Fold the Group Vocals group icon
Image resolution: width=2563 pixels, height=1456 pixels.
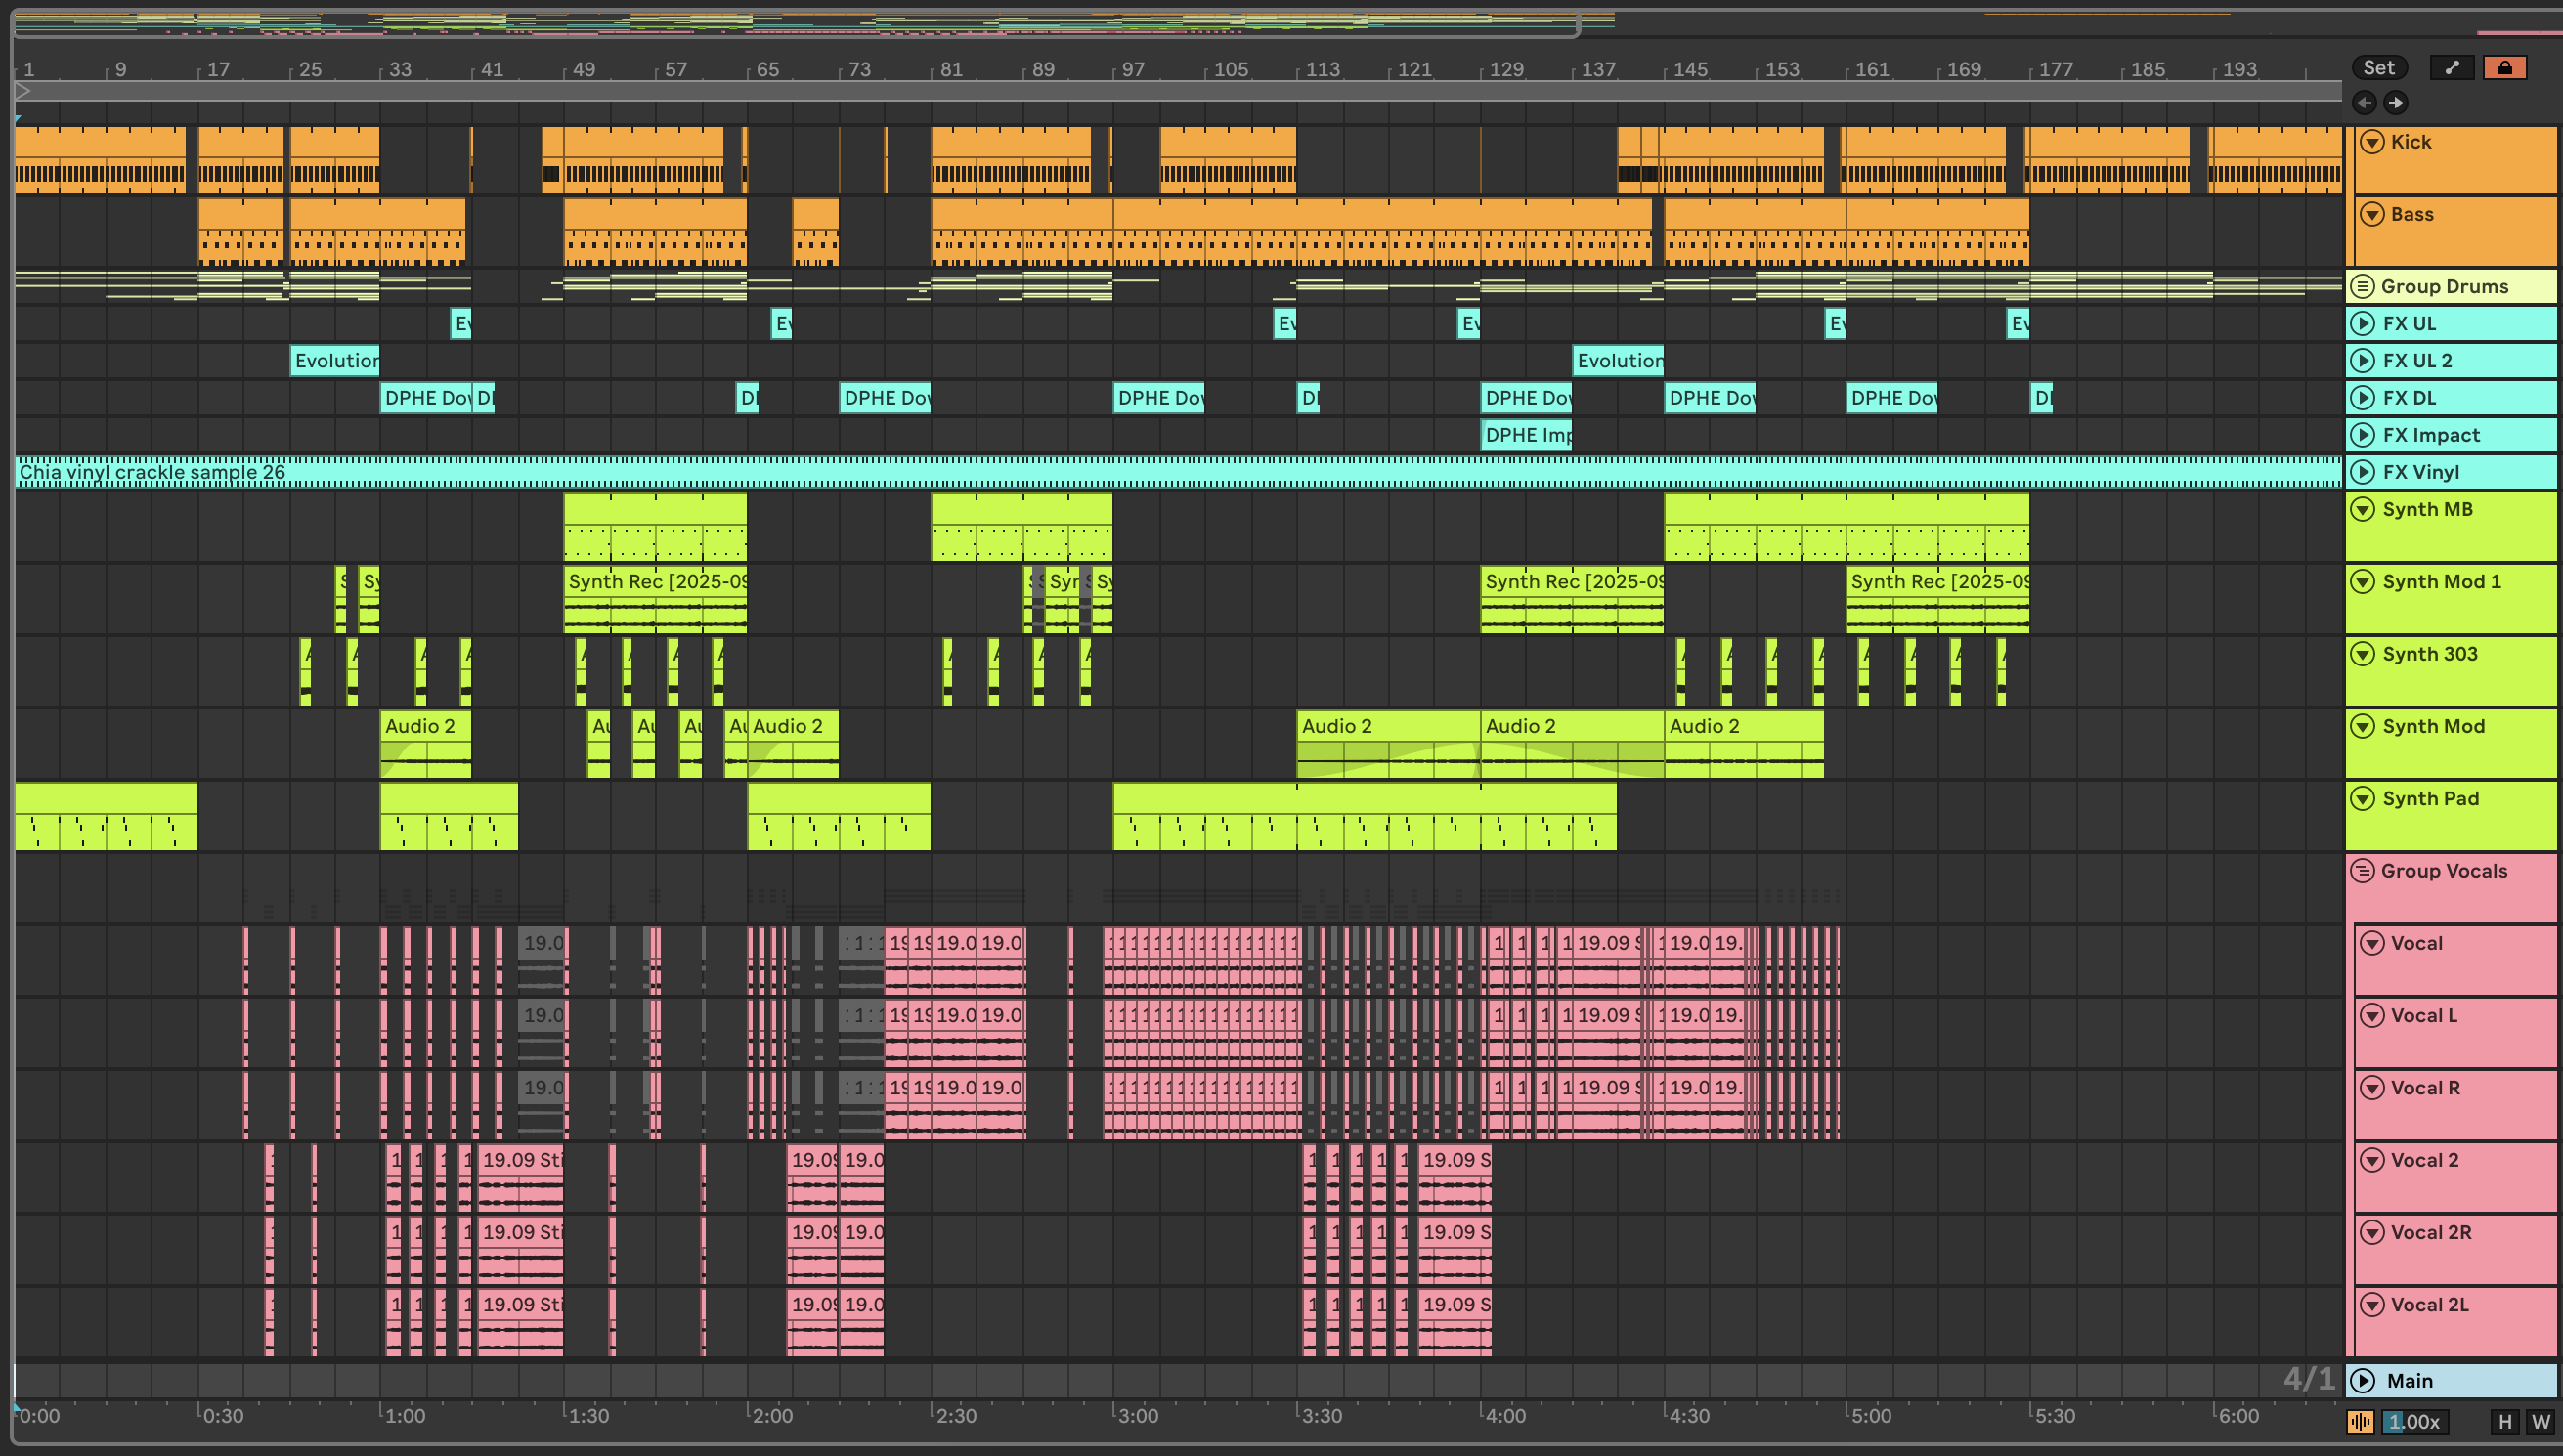tap(2362, 871)
